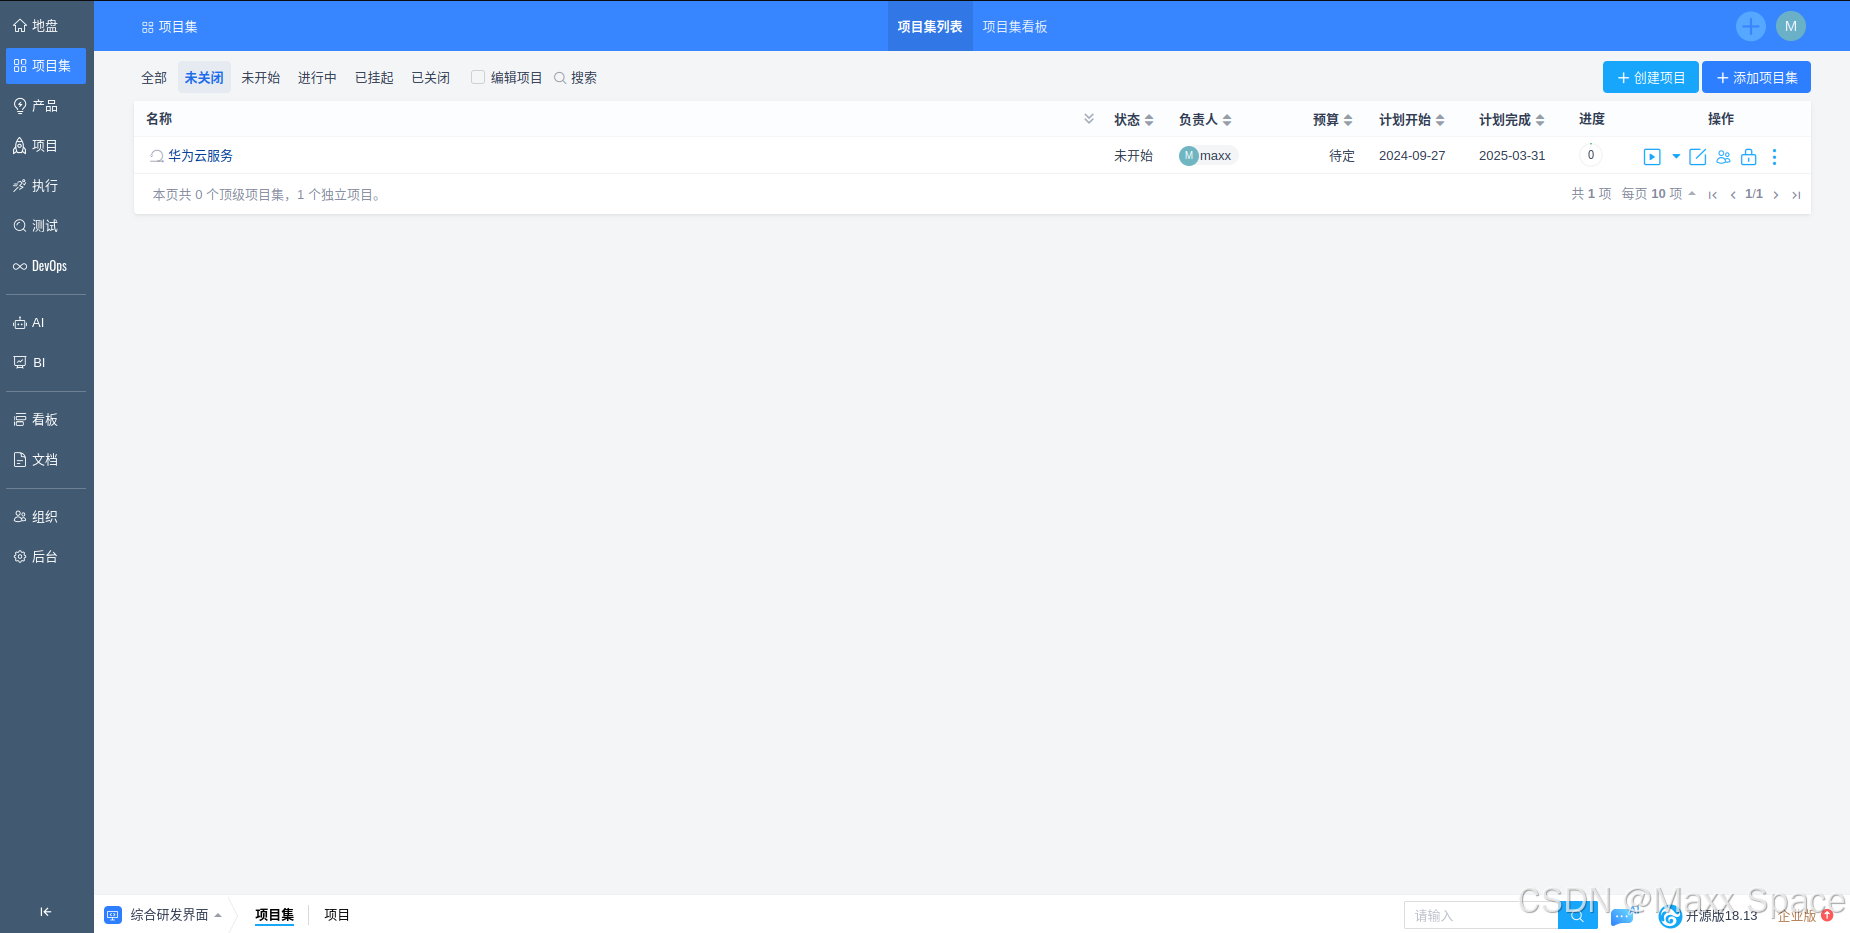The height and width of the screenshot is (933, 1850).
Task: Open the 每页 10 项 page size dropdown
Action: click(x=1658, y=194)
